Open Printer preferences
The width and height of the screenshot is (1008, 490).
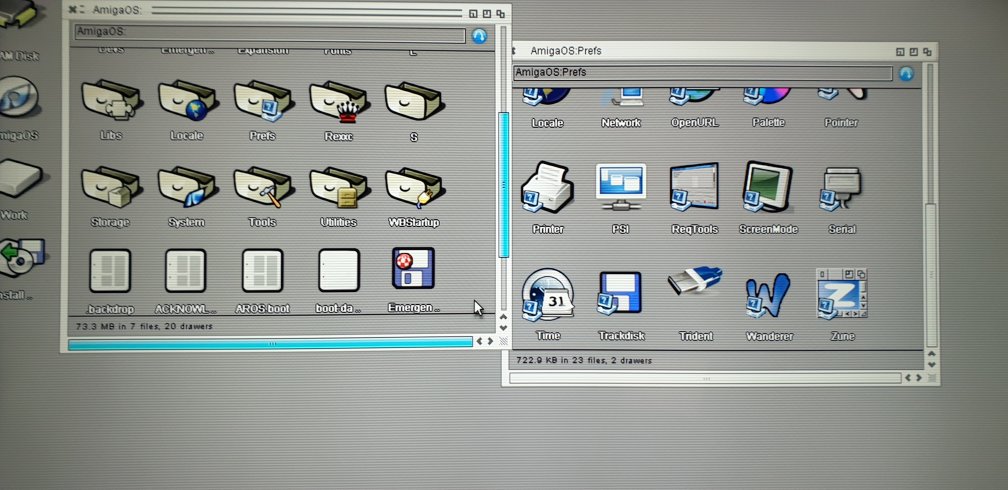click(547, 188)
